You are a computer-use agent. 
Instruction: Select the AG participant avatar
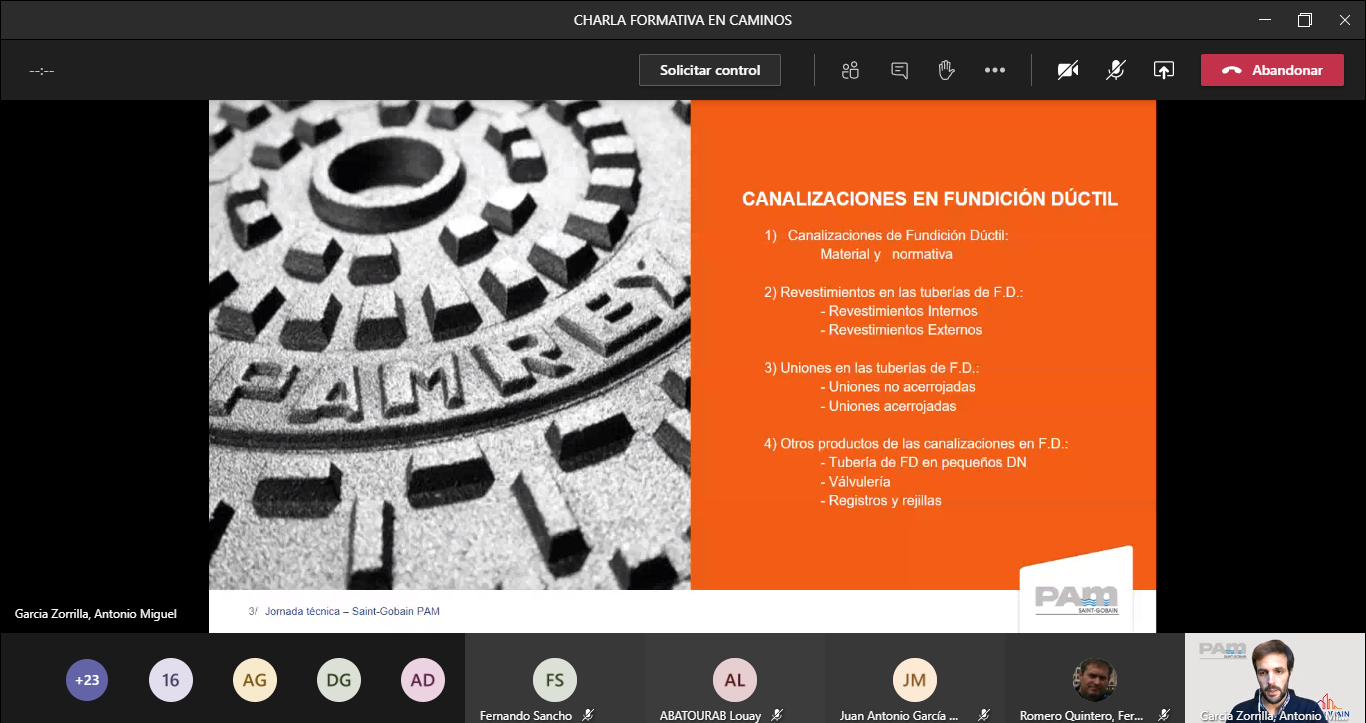point(255,680)
